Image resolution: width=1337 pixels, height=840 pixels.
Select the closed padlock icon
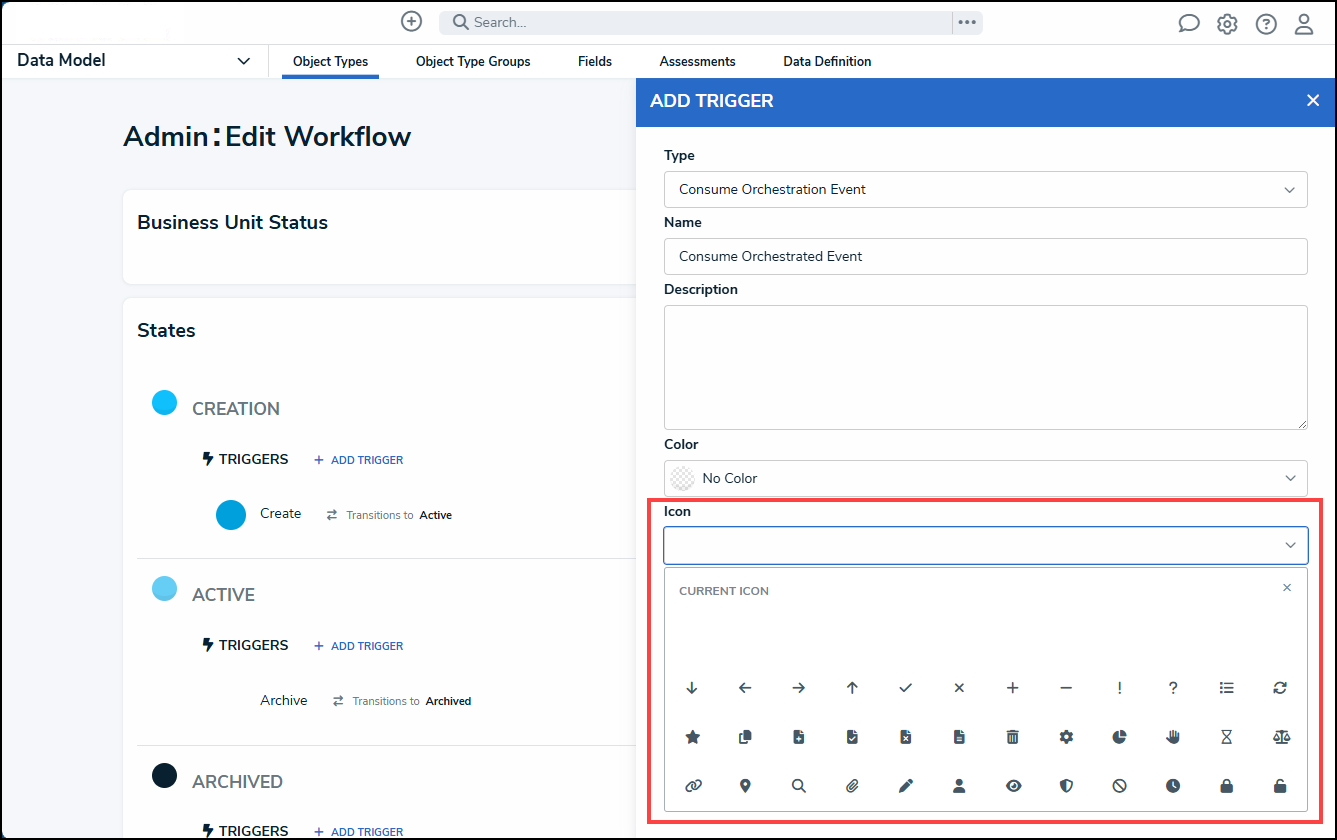point(1227,786)
